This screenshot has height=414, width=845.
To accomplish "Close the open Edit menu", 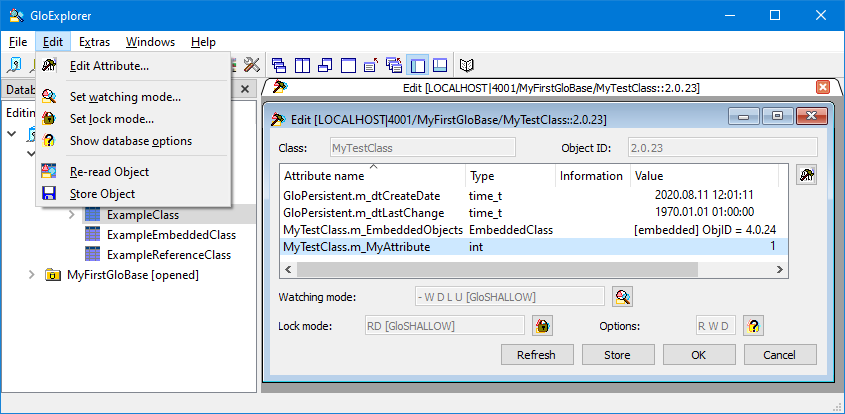I will tap(53, 42).
